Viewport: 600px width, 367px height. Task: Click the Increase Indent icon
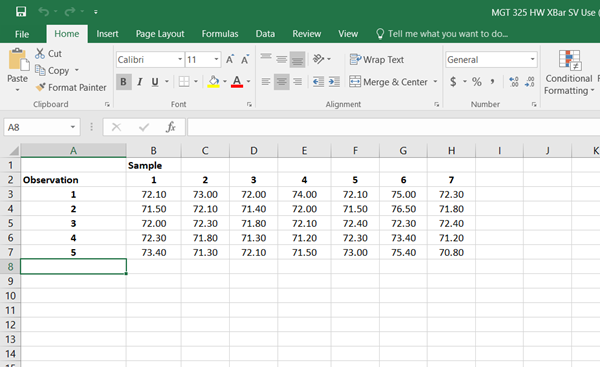pos(334,82)
